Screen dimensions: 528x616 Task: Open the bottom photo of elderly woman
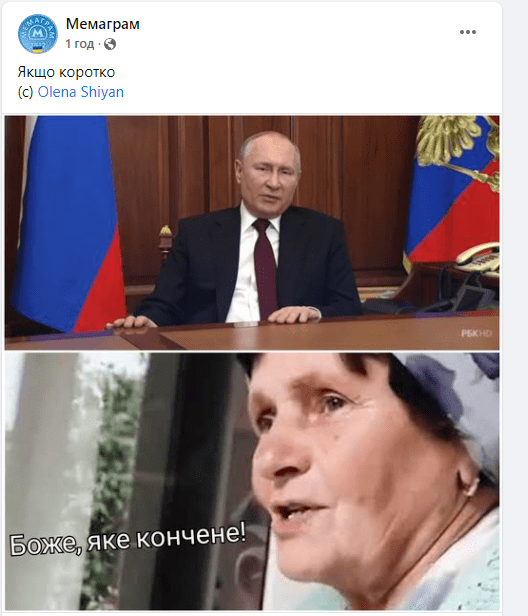pos(252,481)
